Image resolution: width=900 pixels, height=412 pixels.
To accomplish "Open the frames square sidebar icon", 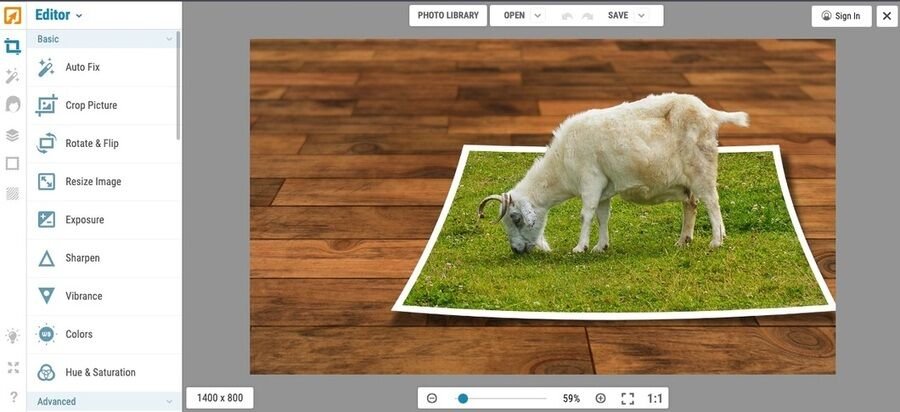I will pyautogui.click(x=12, y=164).
